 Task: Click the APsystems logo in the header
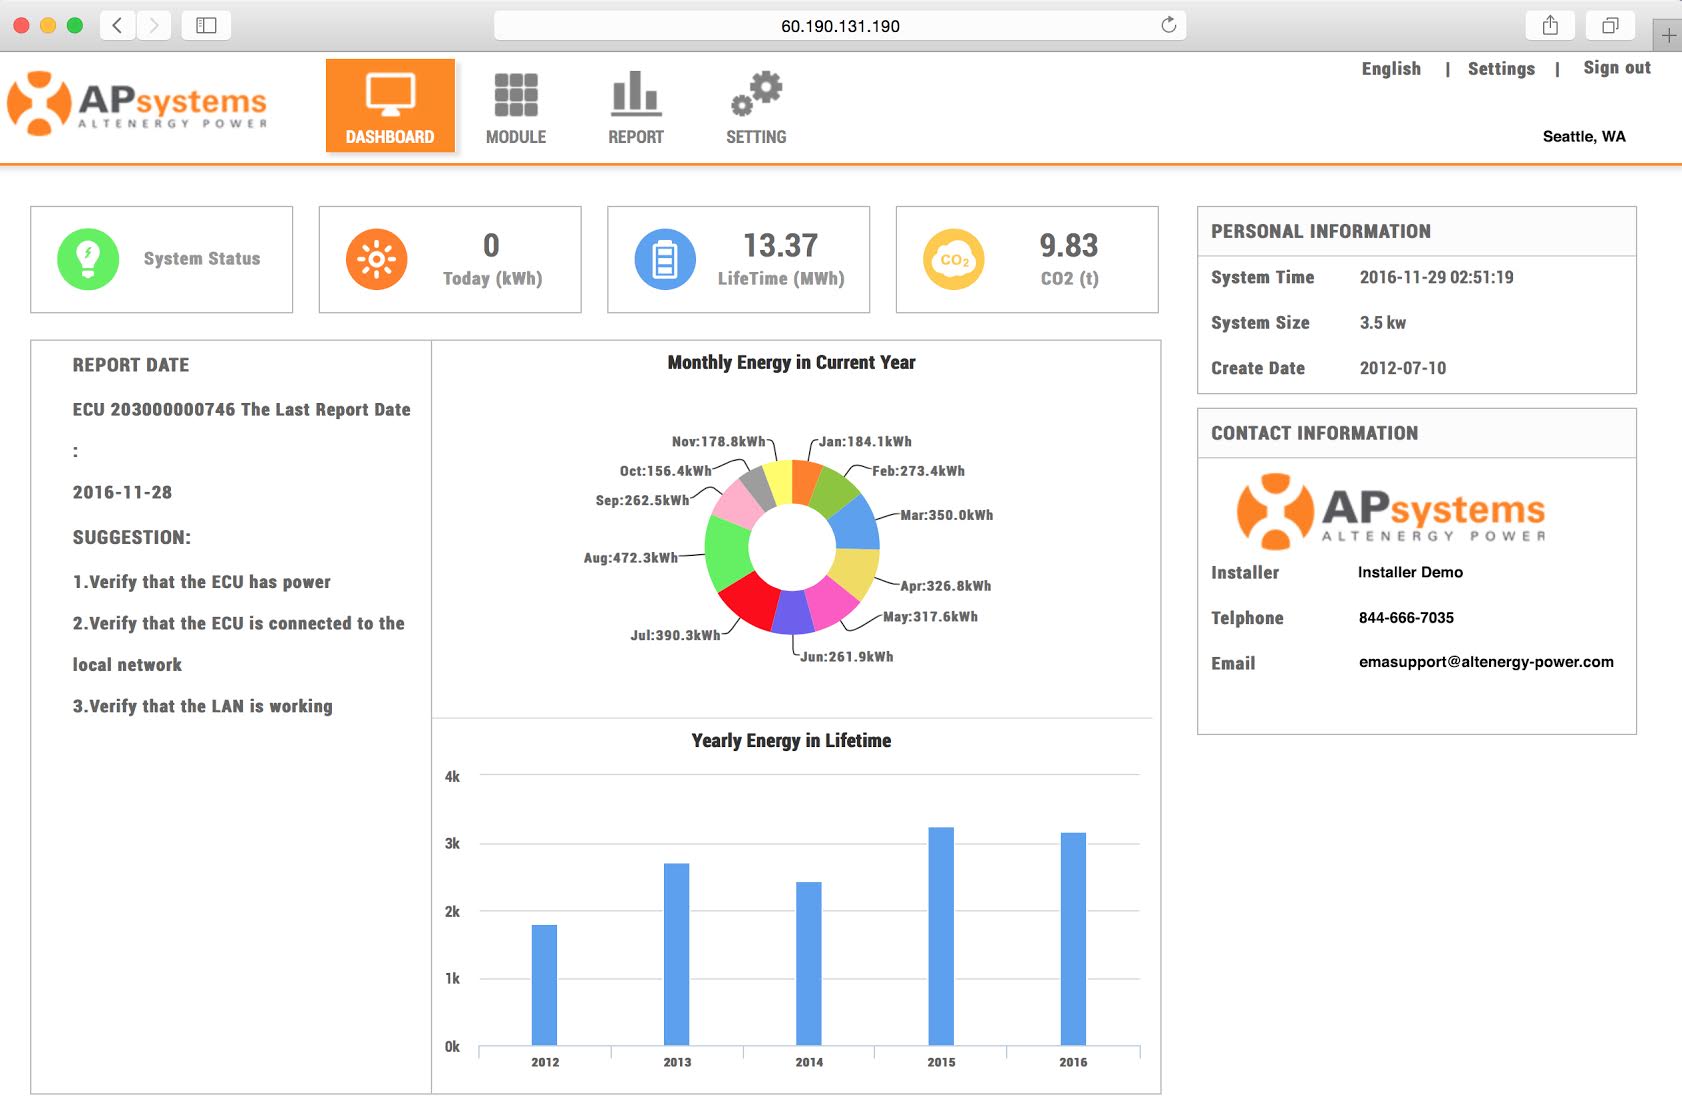(138, 100)
